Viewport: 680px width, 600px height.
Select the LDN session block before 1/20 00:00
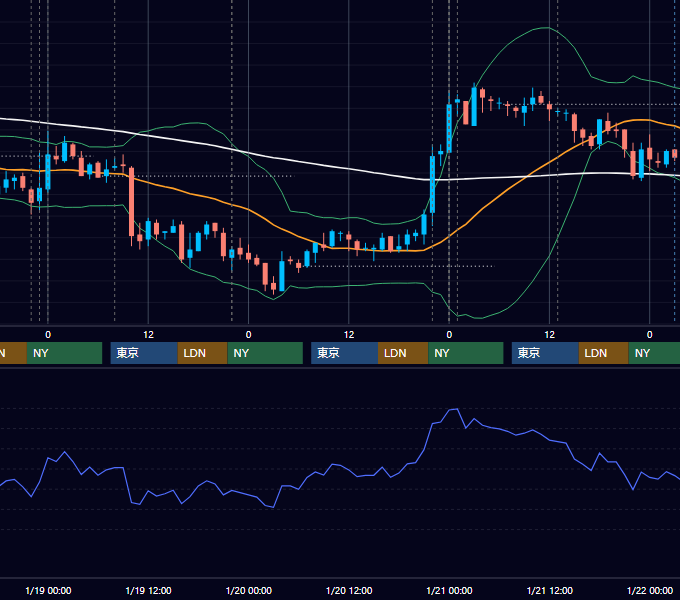(203, 353)
